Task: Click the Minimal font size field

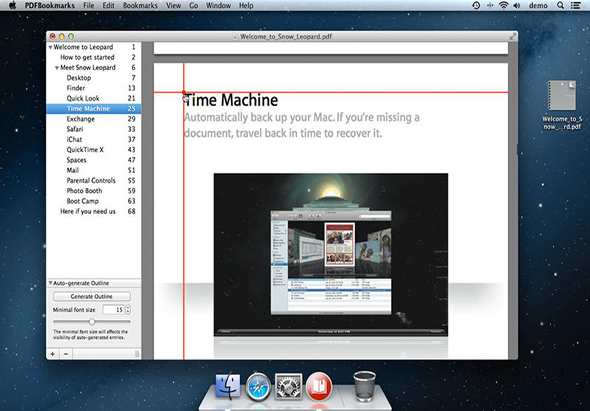Action: pos(114,310)
